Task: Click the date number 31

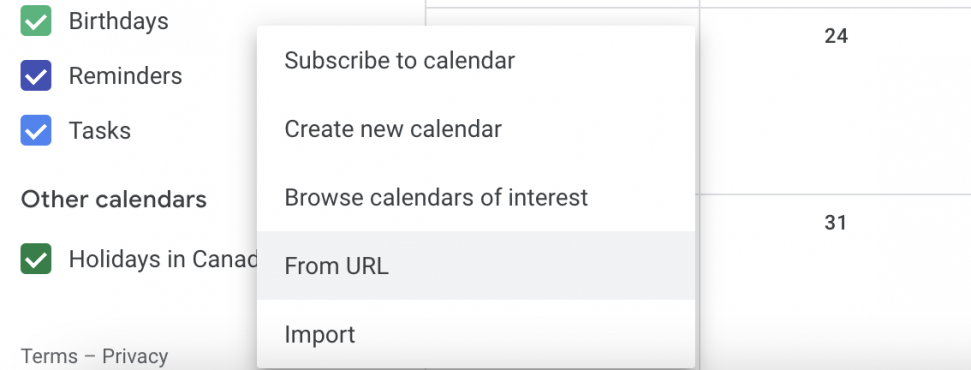Action: tap(836, 222)
